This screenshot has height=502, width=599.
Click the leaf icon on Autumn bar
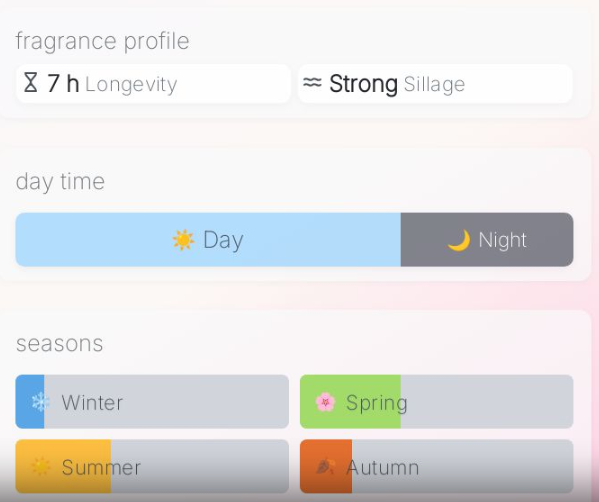pyautogui.click(x=326, y=466)
